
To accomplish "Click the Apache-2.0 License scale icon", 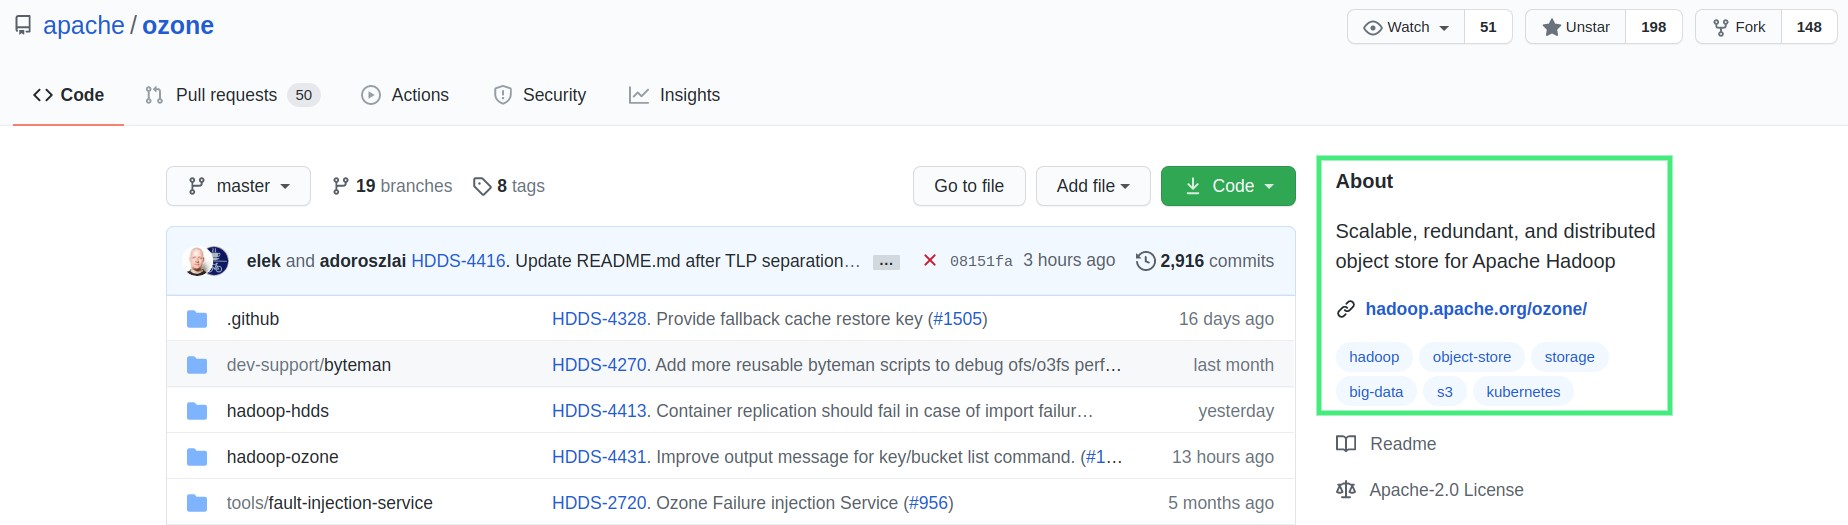I will tap(1346, 490).
